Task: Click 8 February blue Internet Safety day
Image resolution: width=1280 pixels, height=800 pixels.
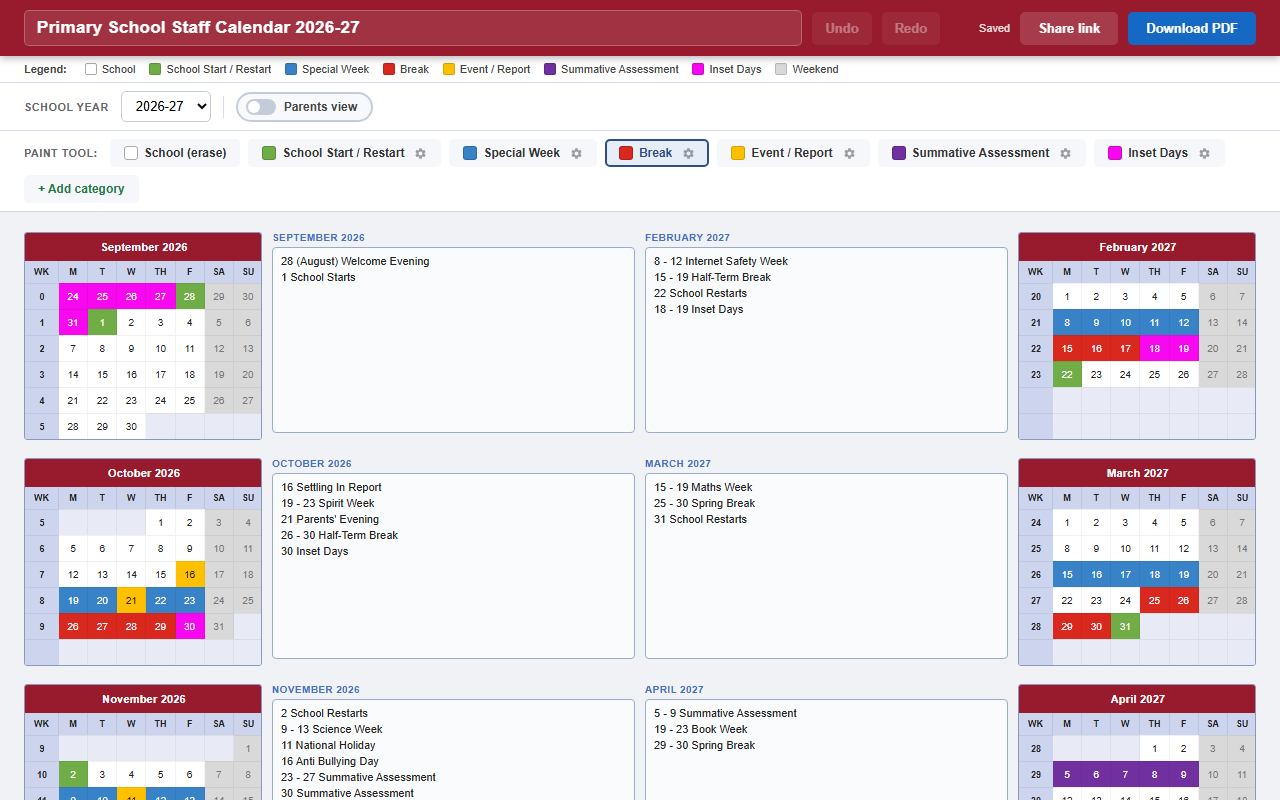Action: click(x=1067, y=322)
